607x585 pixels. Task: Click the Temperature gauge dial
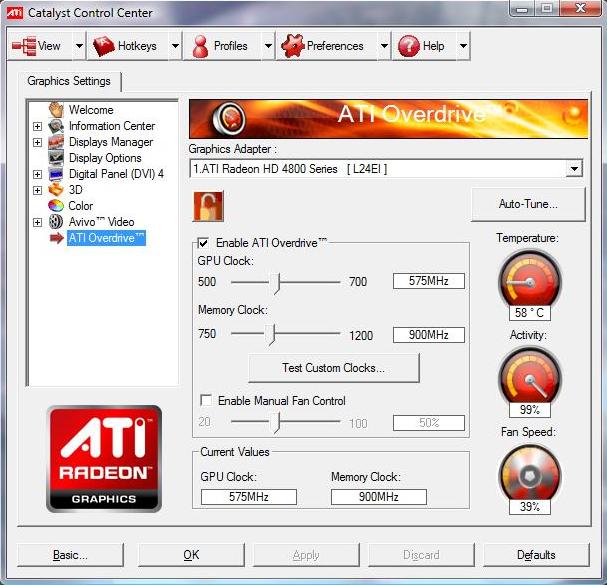[x=530, y=280]
